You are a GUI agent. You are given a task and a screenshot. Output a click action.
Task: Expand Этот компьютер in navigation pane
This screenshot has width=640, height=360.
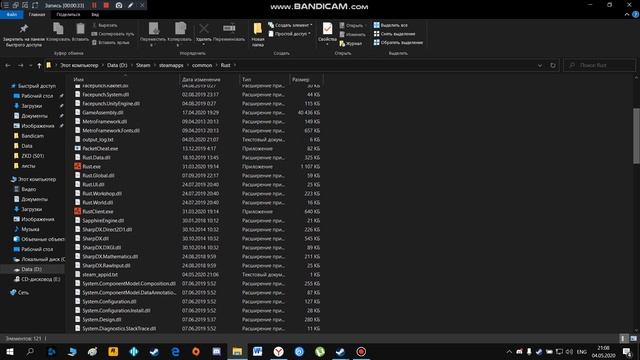37,179
